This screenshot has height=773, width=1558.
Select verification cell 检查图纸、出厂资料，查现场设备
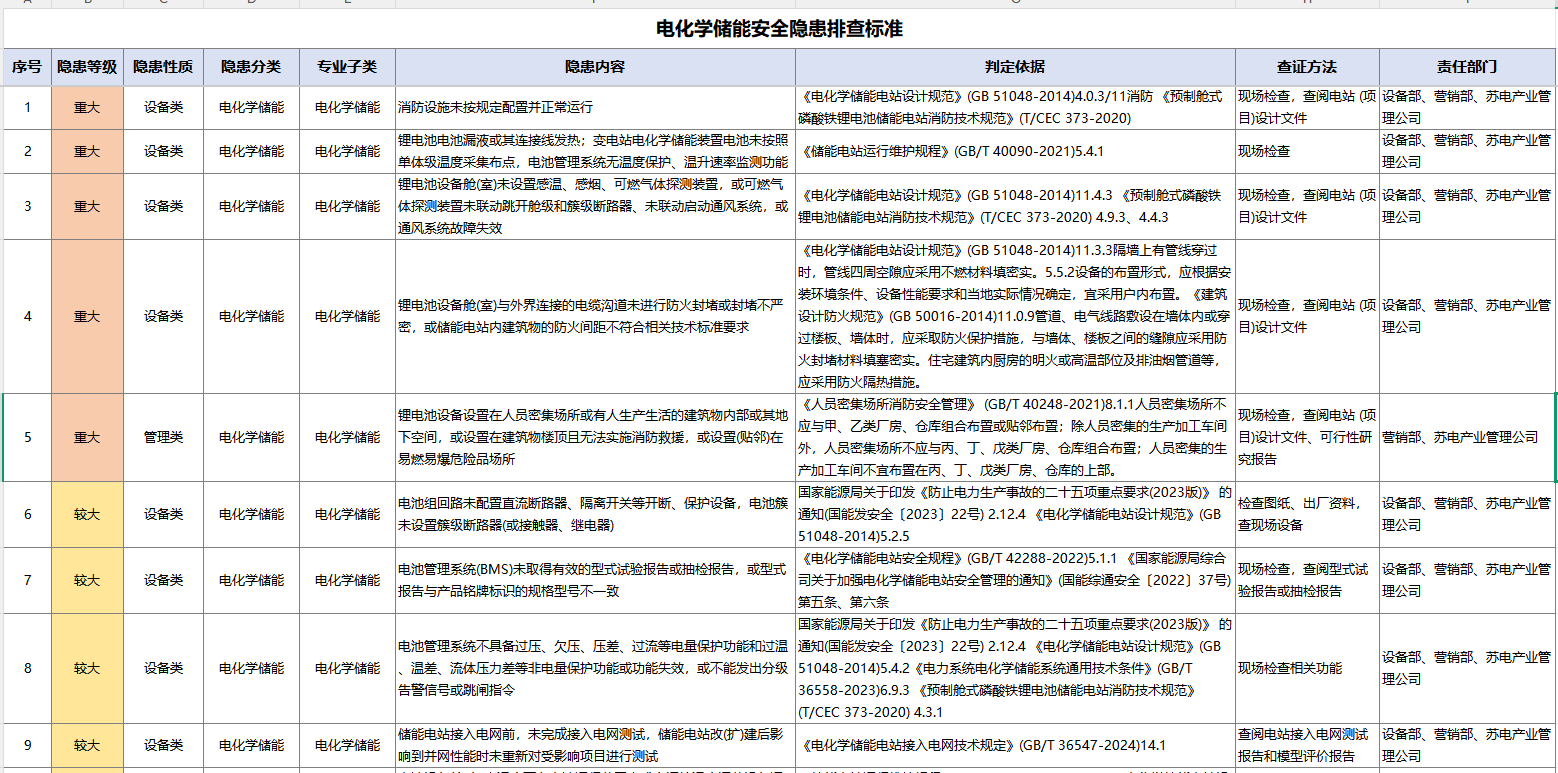click(1307, 514)
